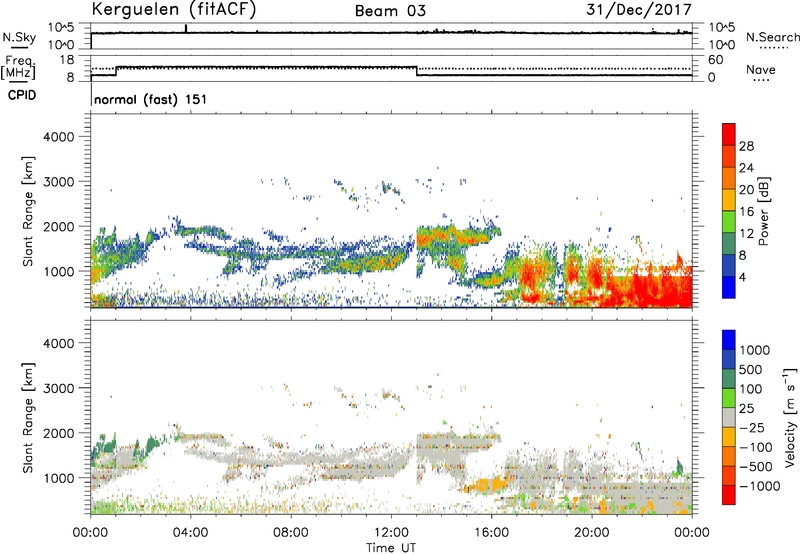Click the blue bottom swatch of Power colorbar
Image resolution: width=800 pixels, height=554 pixels.
click(729, 287)
